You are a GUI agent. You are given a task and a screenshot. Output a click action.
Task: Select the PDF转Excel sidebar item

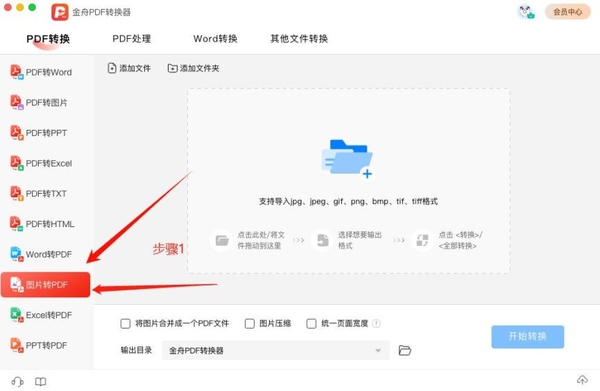click(41, 163)
